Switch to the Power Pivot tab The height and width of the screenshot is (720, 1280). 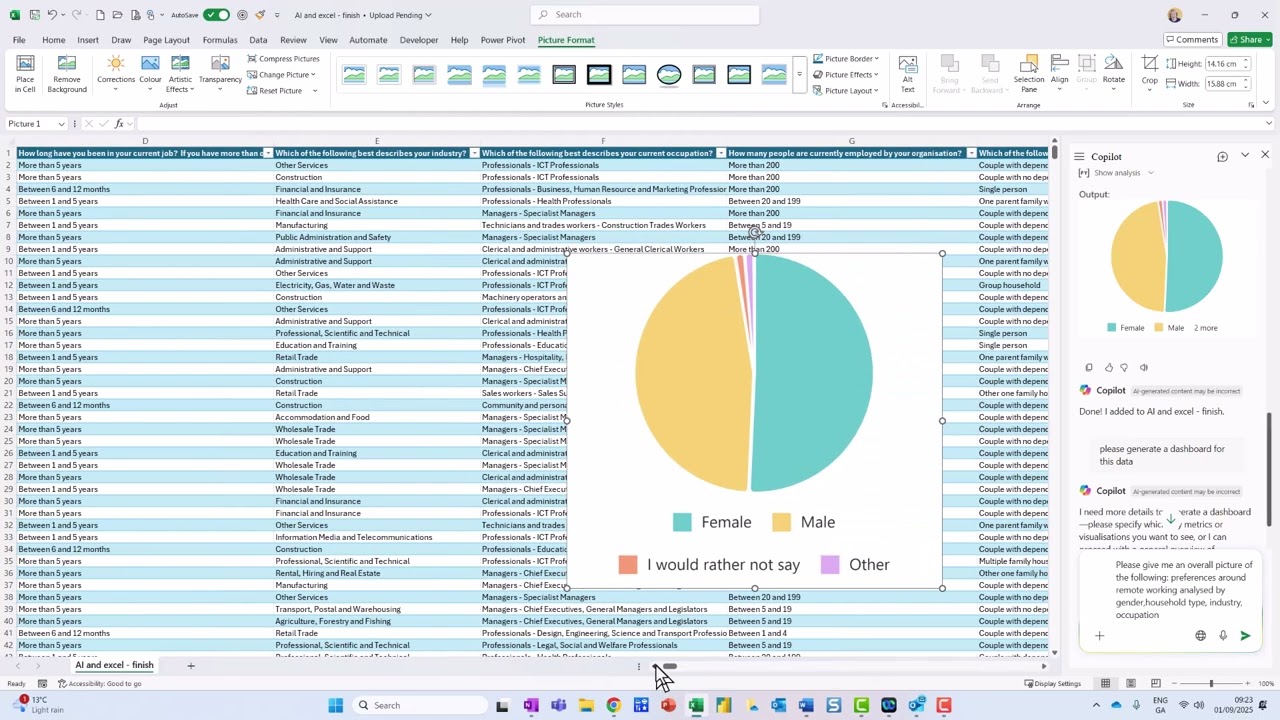coord(503,40)
